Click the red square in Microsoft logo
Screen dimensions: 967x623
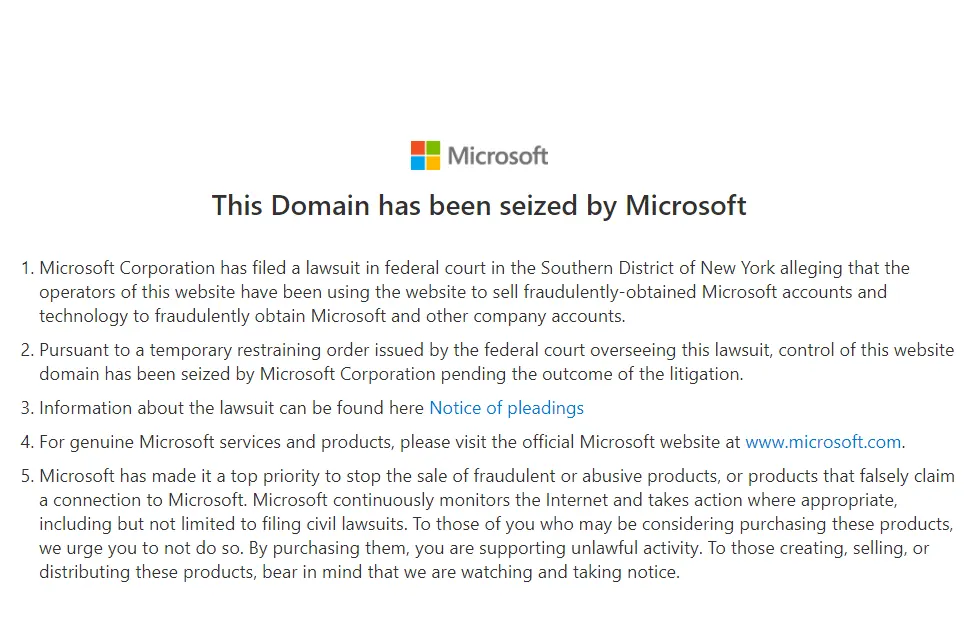(418, 148)
